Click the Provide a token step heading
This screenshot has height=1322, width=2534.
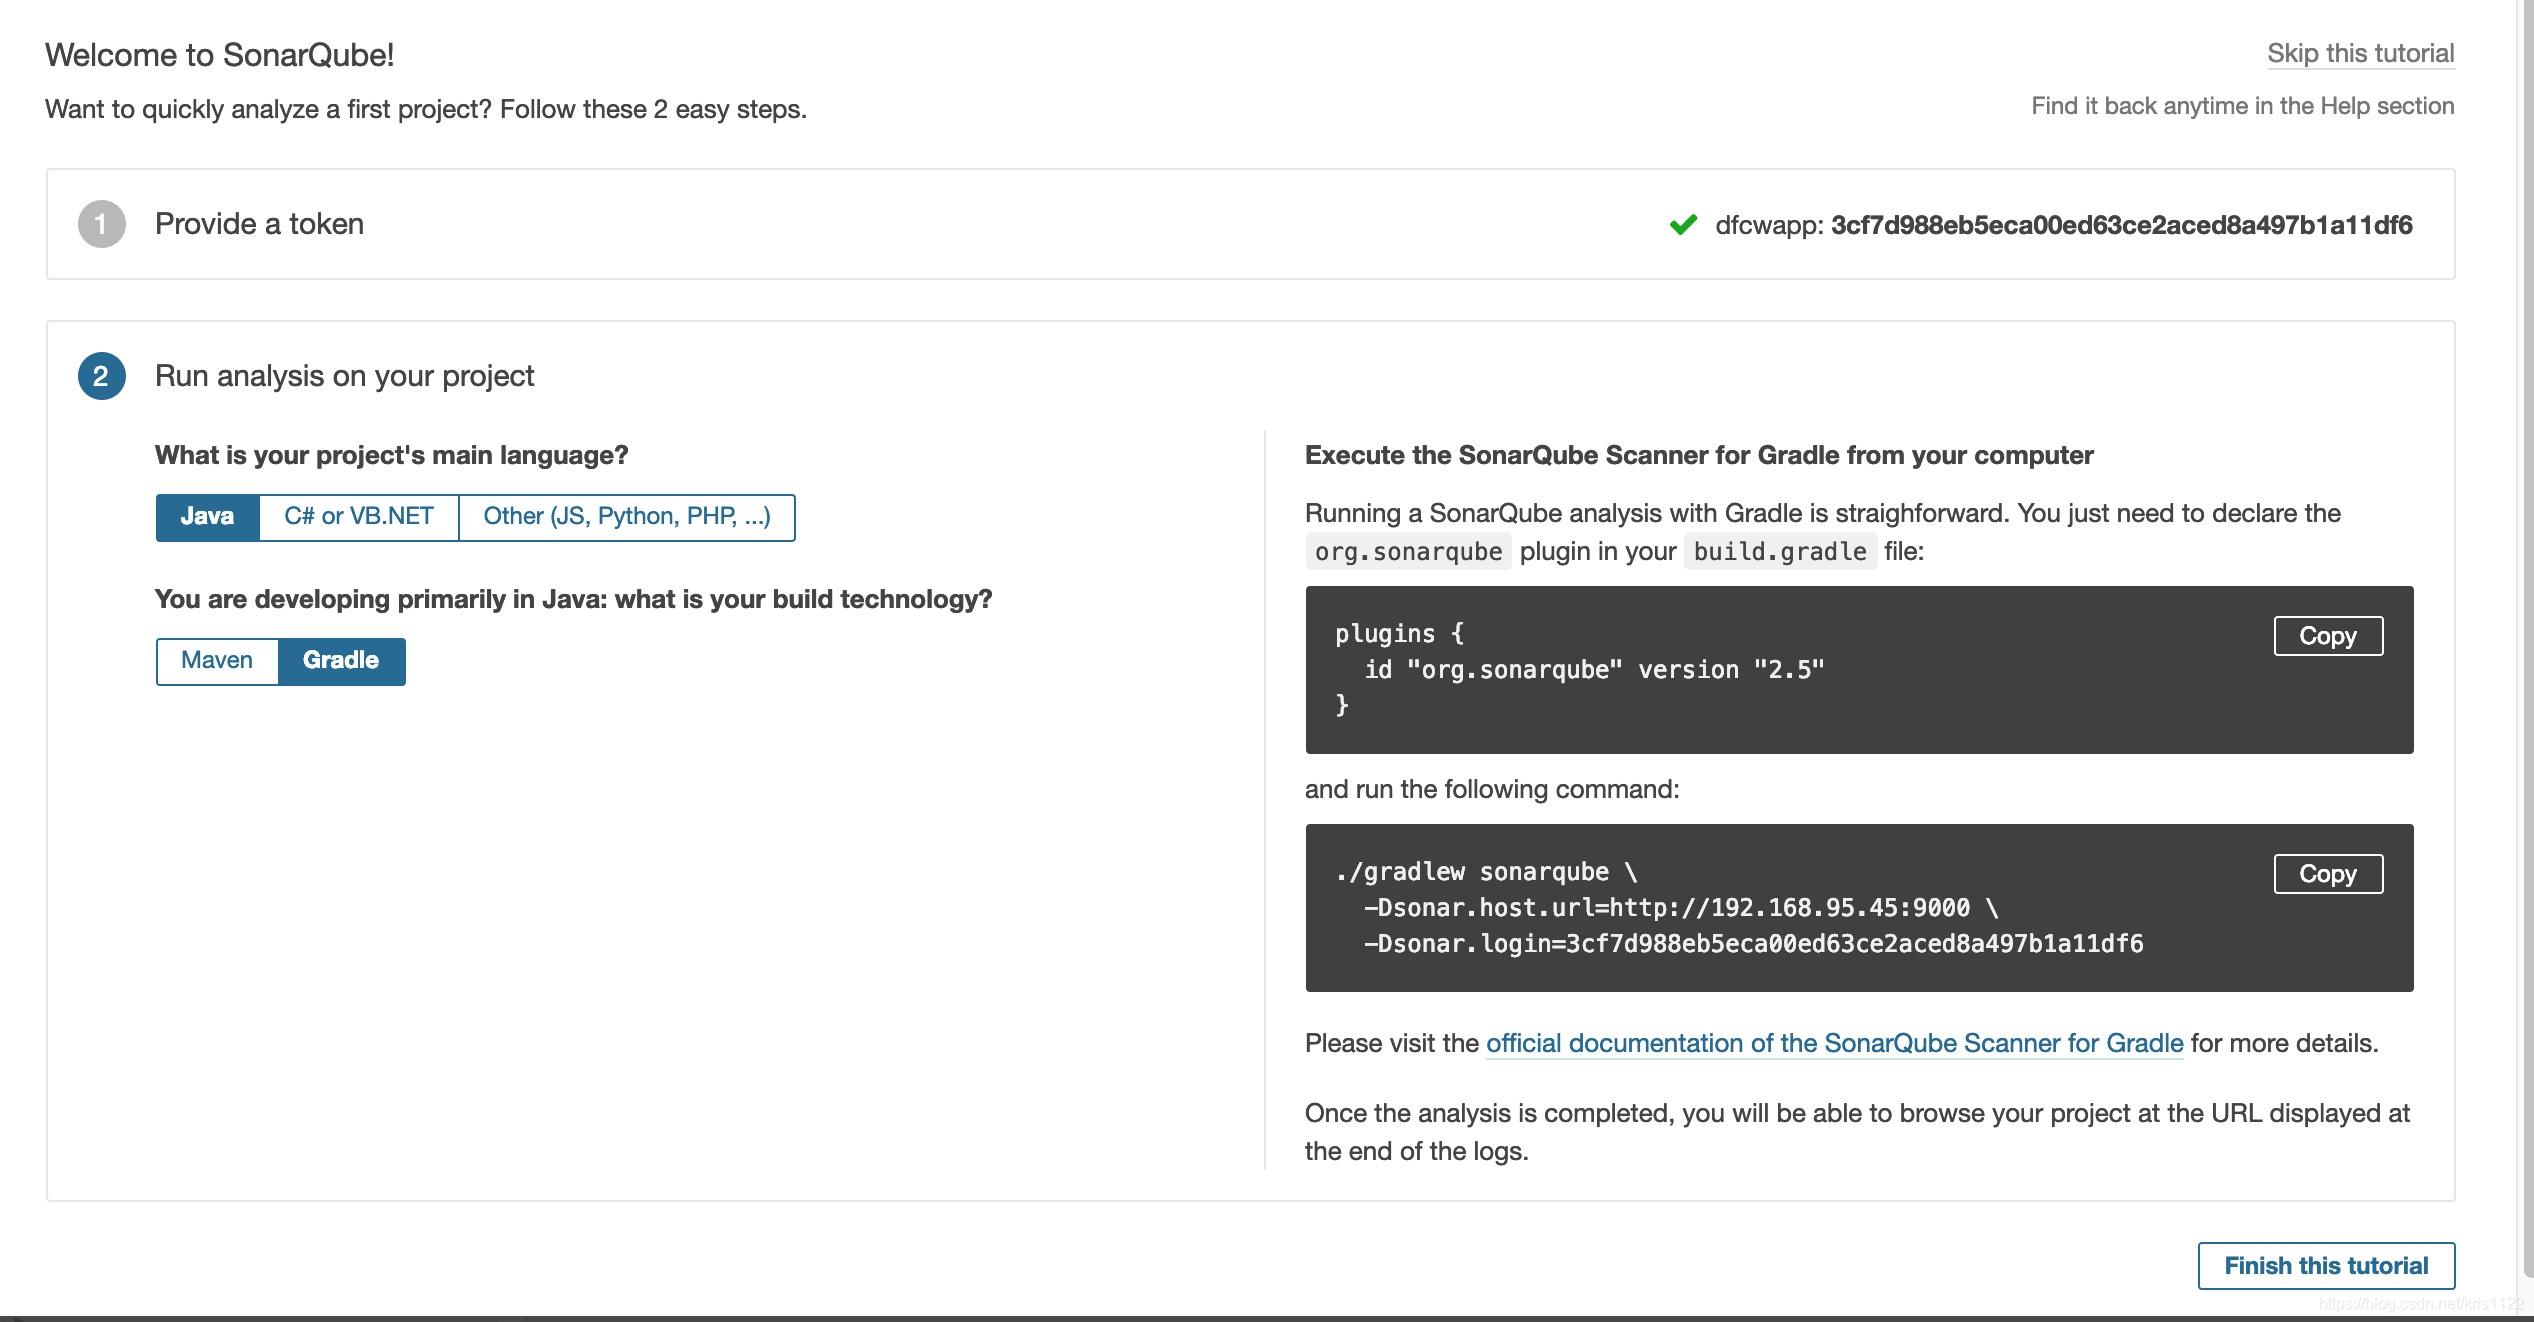[x=259, y=224]
